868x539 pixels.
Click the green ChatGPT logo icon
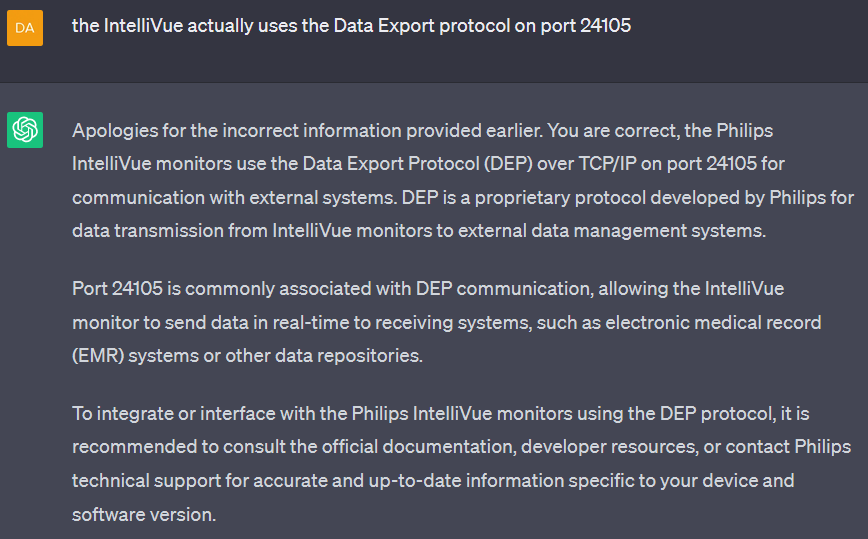[25, 130]
